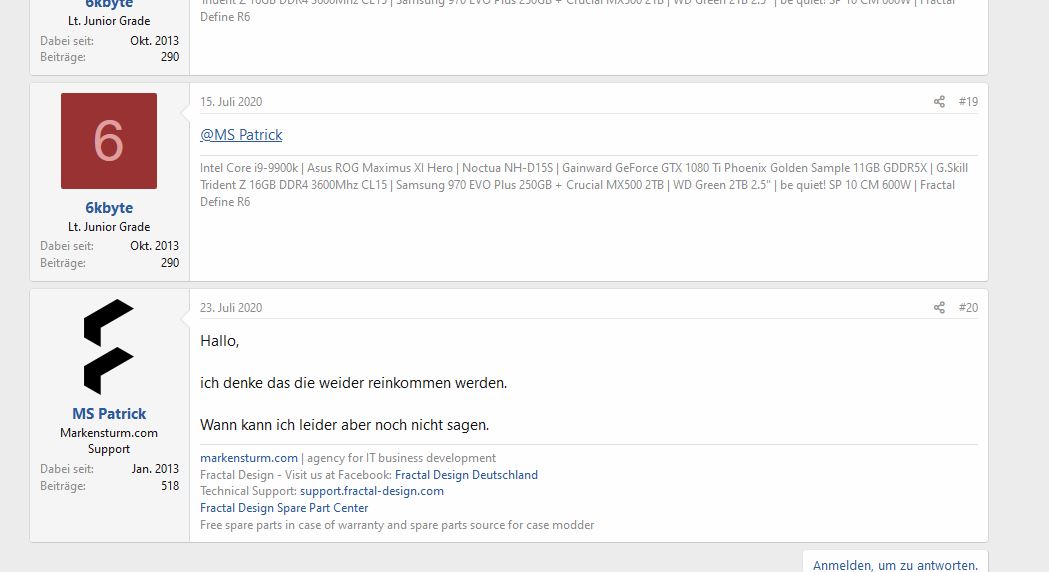This screenshot has width=1049, height=572.
Task: Open the permalink for post #19
Action: (968, 102)
